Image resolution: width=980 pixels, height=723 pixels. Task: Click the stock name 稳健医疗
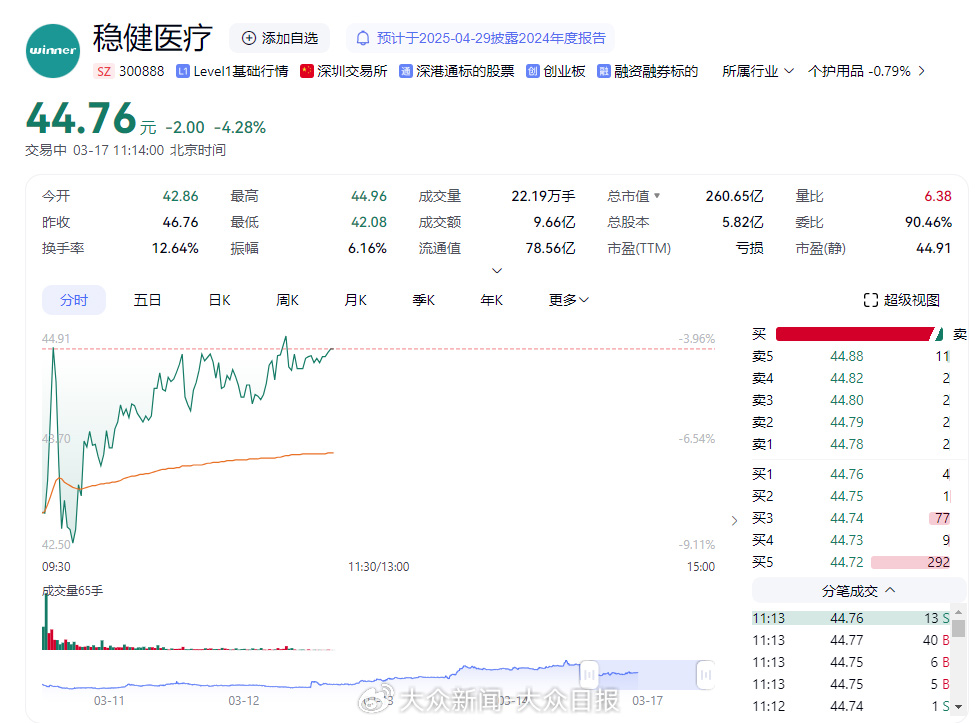[x=153, y=38]
